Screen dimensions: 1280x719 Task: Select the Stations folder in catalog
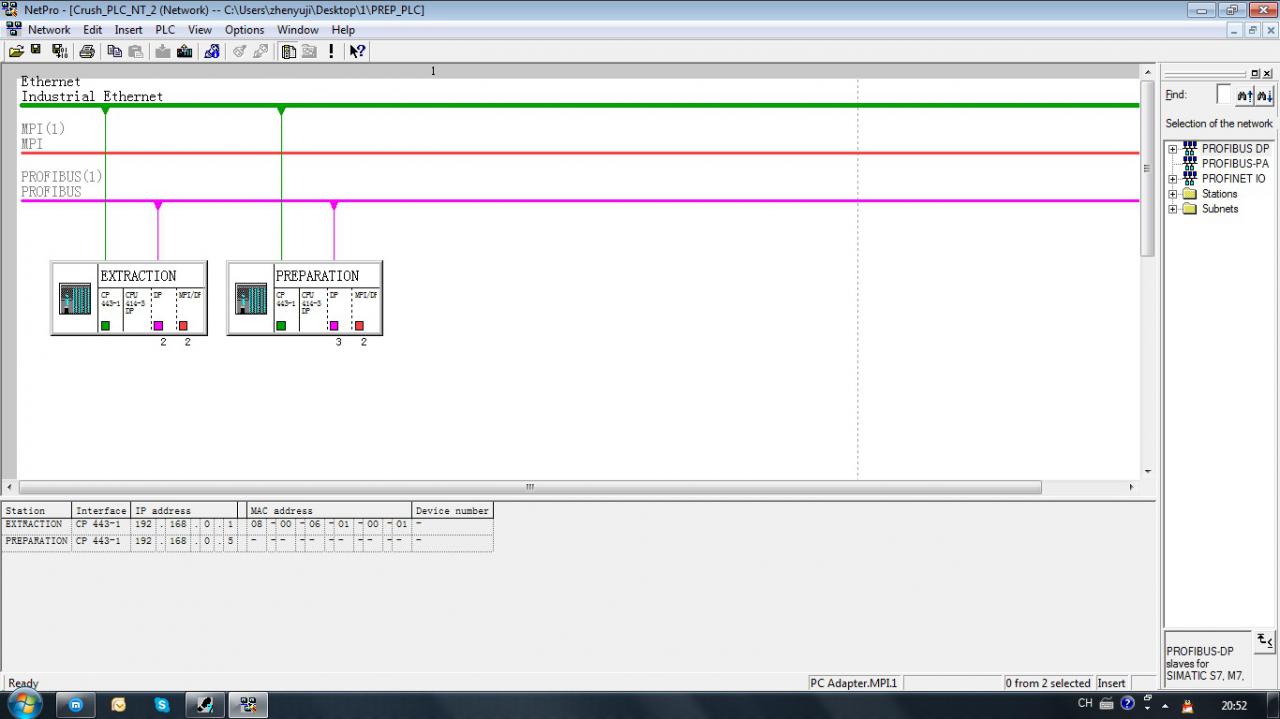pos(1219,194)
